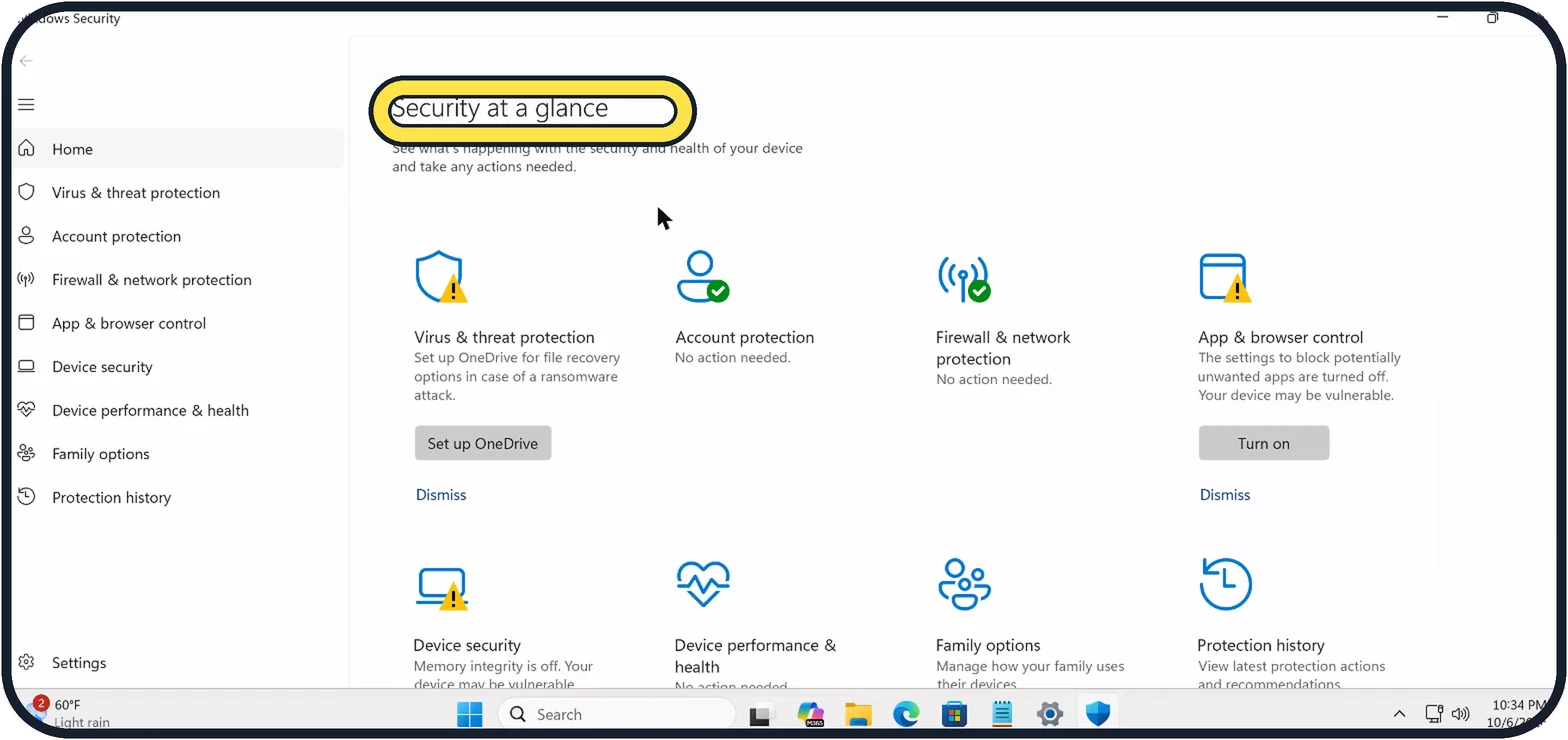Viewport: 1568px width, 740px height.
Task: Click "Memory integrity is off" text under Device security
Action: [x=503, y=676]
